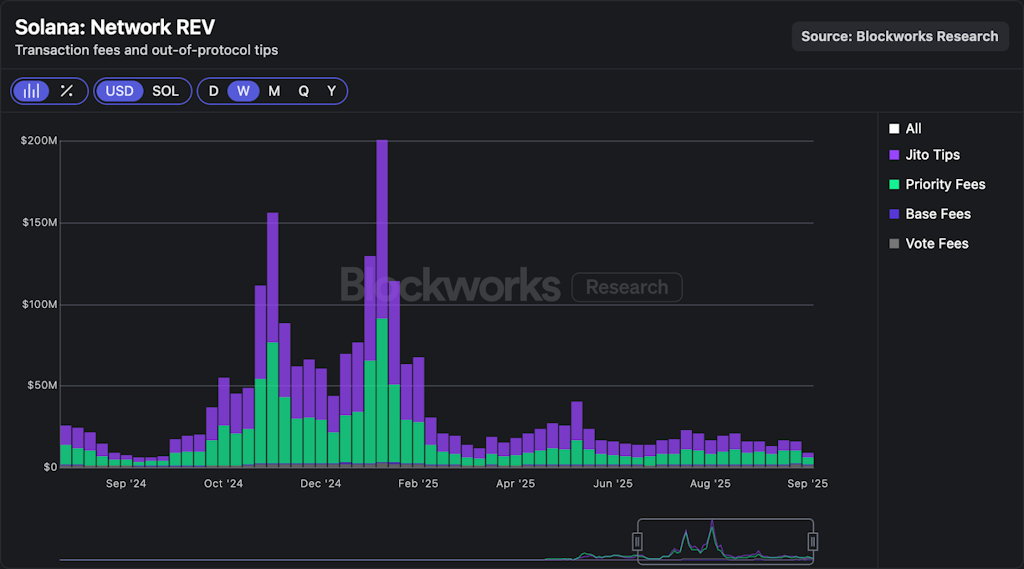1024x569 pixels.
Task: Select daily (D) interval
Action: point(213,91)
